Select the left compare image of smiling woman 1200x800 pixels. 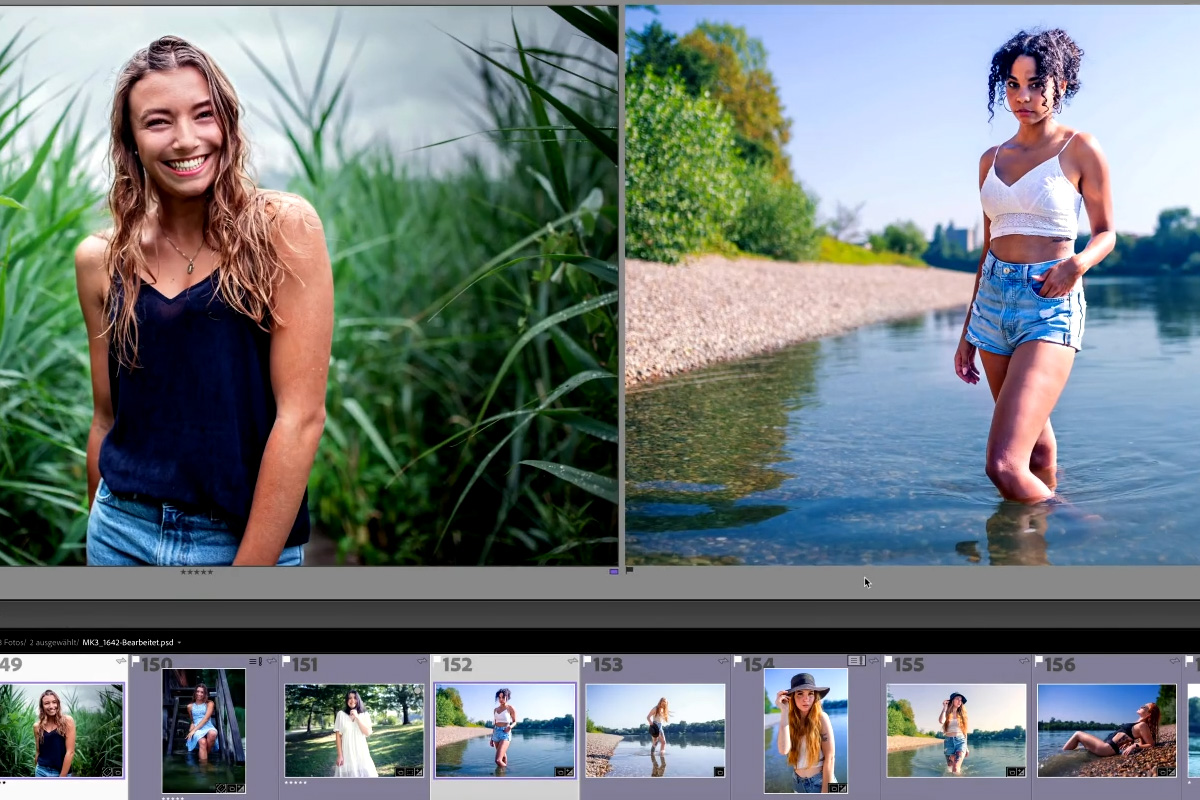pyautogui.click(x=309, y=285)
